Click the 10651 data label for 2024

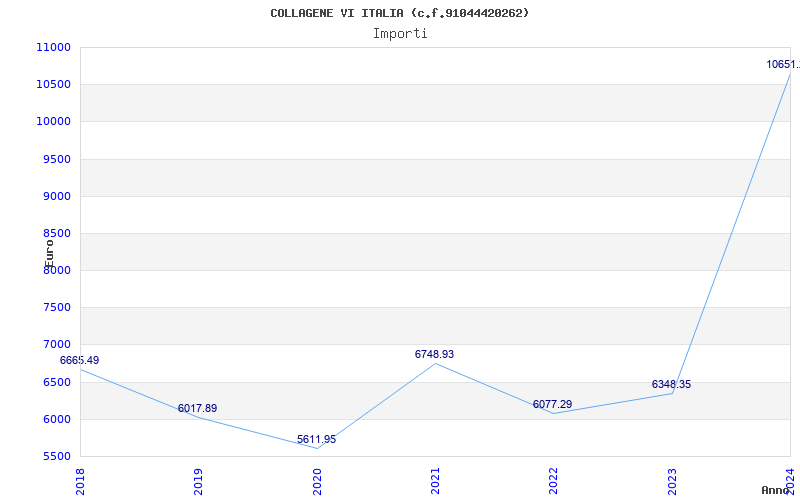pyautogui.click(x=783, y=64)
